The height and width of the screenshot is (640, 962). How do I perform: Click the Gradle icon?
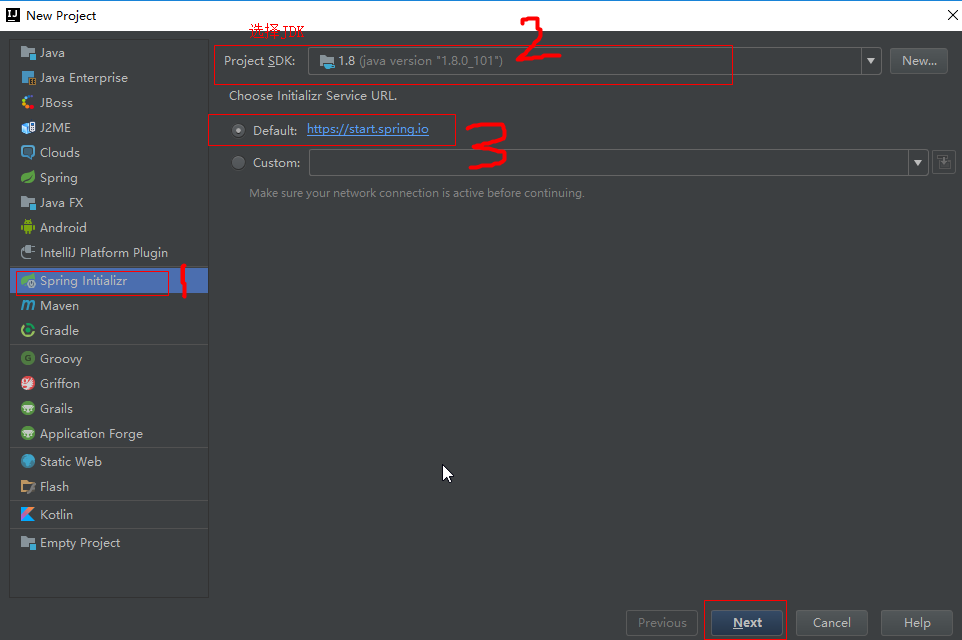(28, 330)
